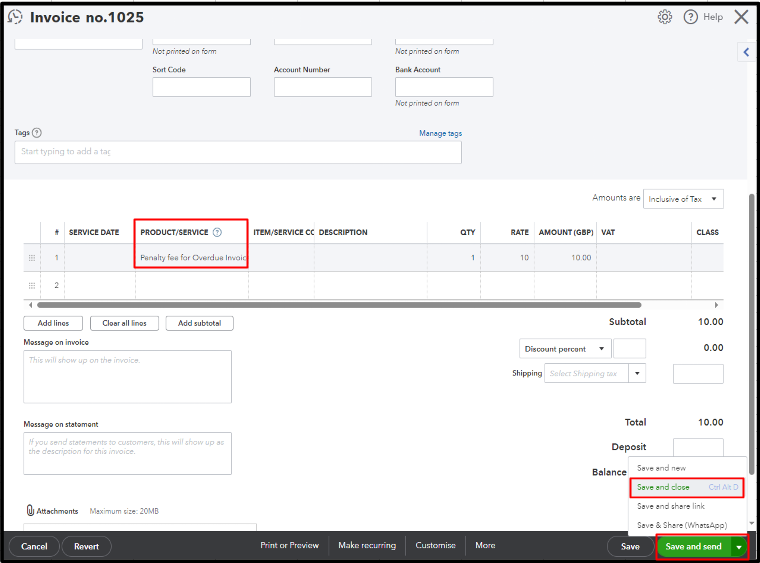Open Print or Preview

(289, 546)
